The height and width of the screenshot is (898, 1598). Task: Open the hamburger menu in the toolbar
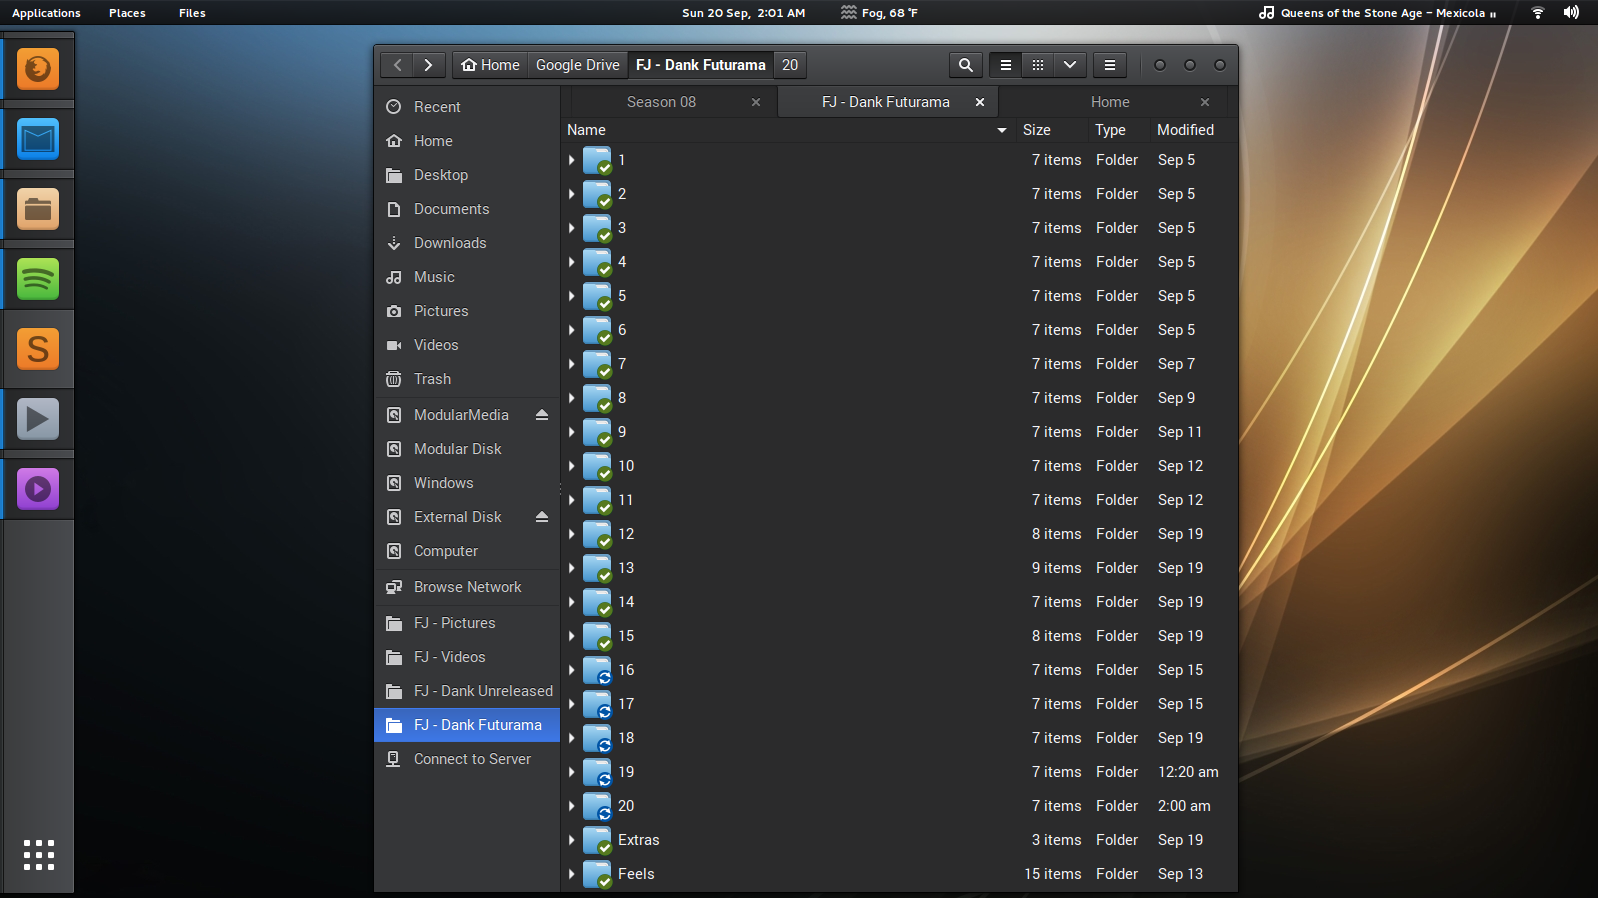[1110, 65]
